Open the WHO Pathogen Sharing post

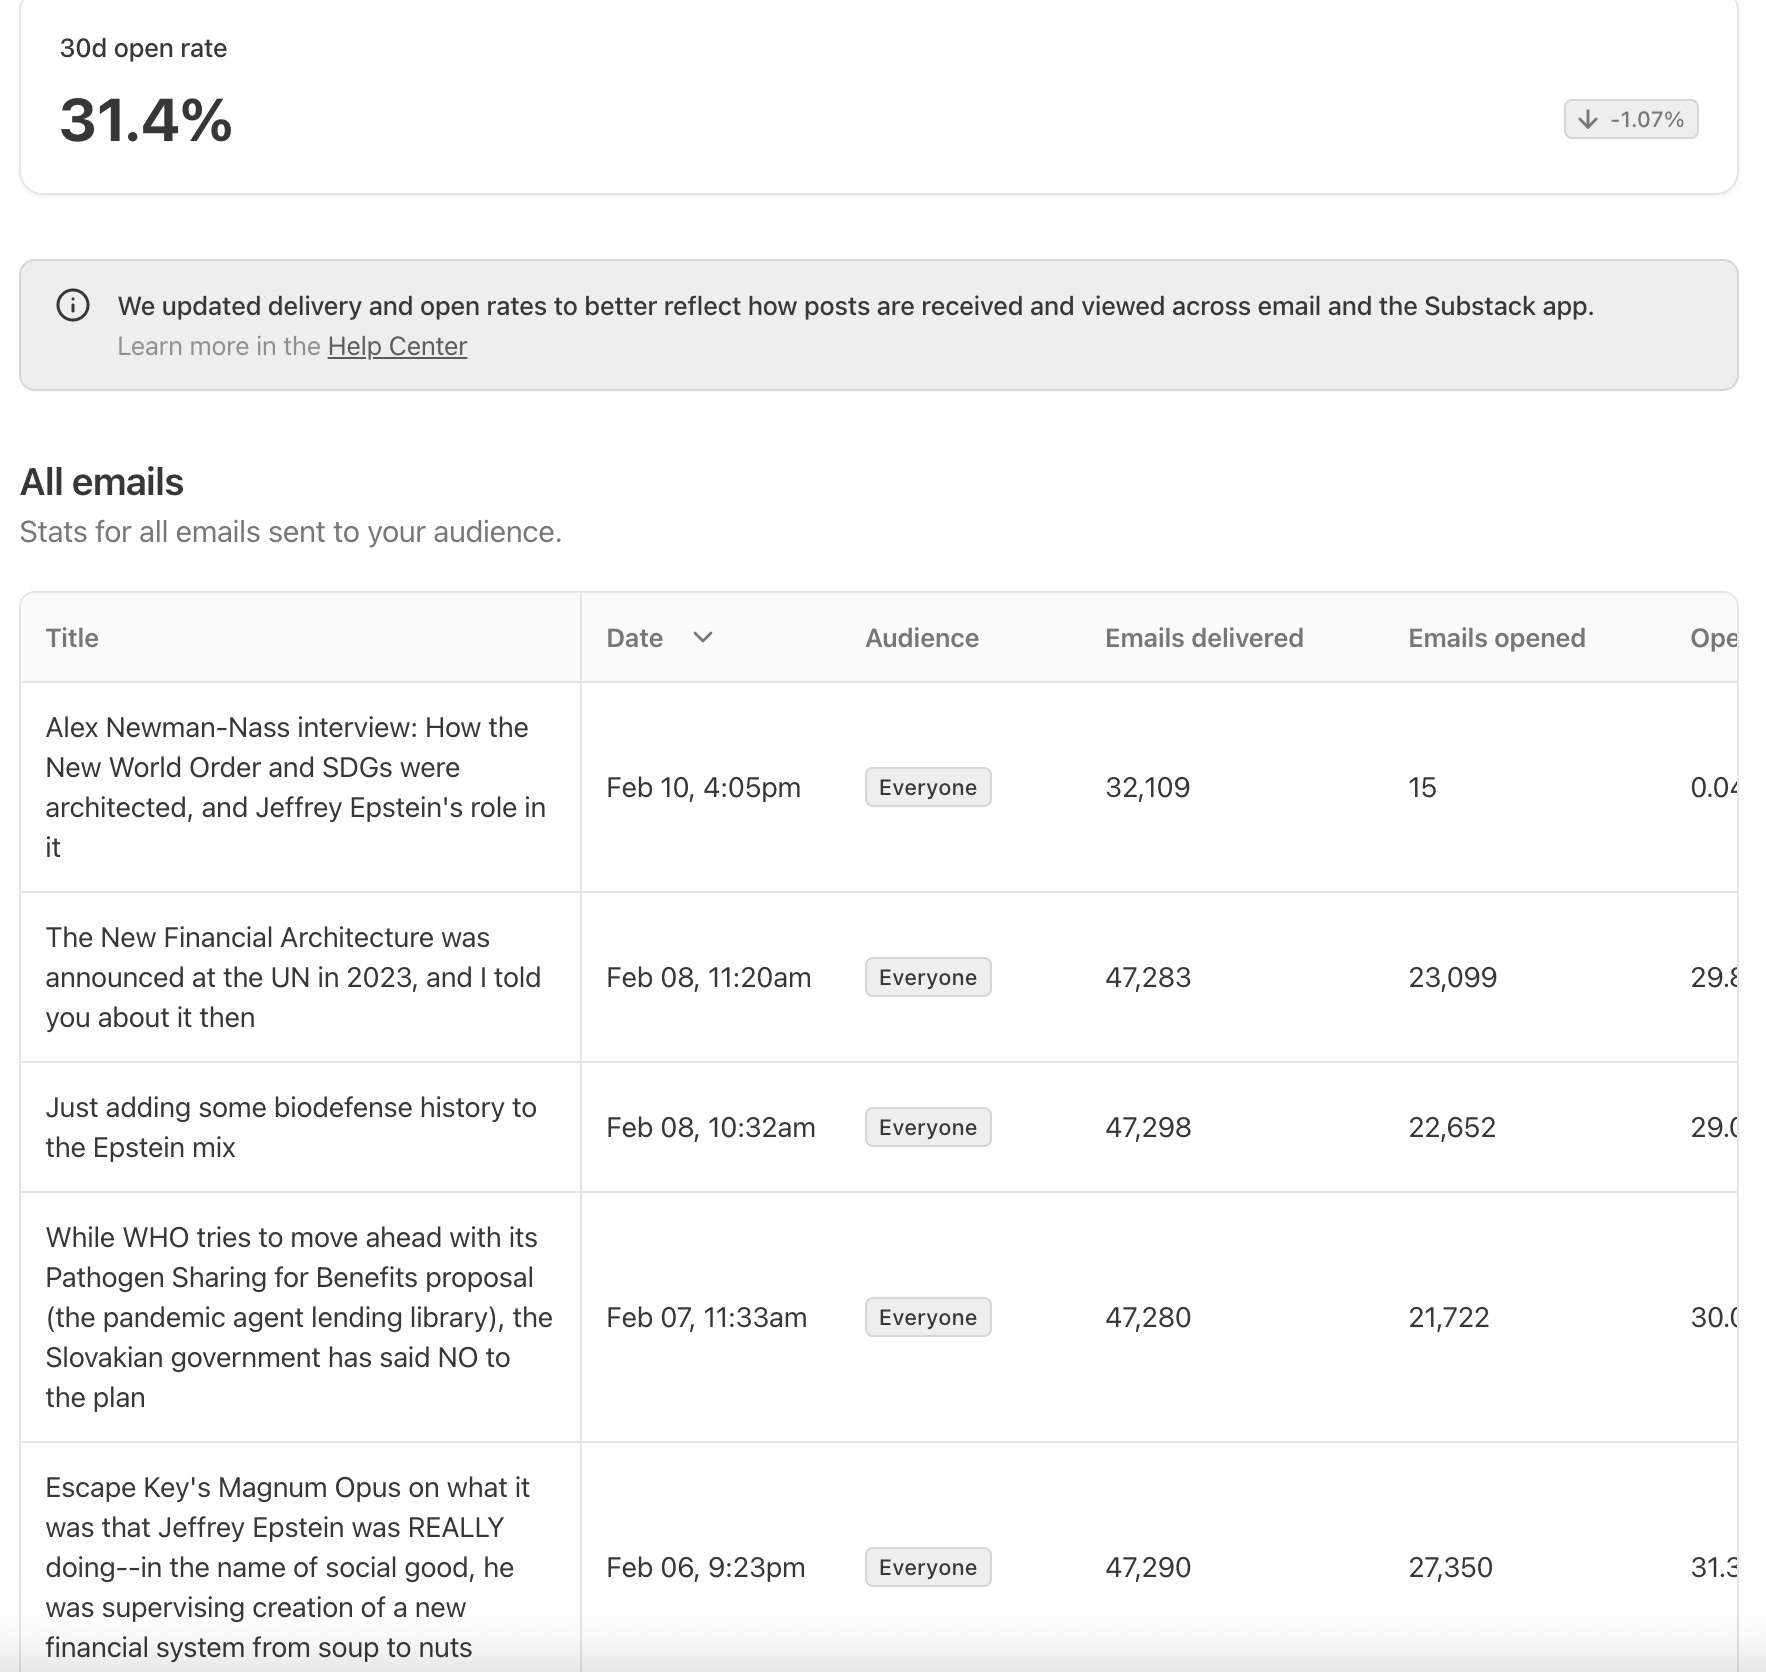pos(298,1317)
